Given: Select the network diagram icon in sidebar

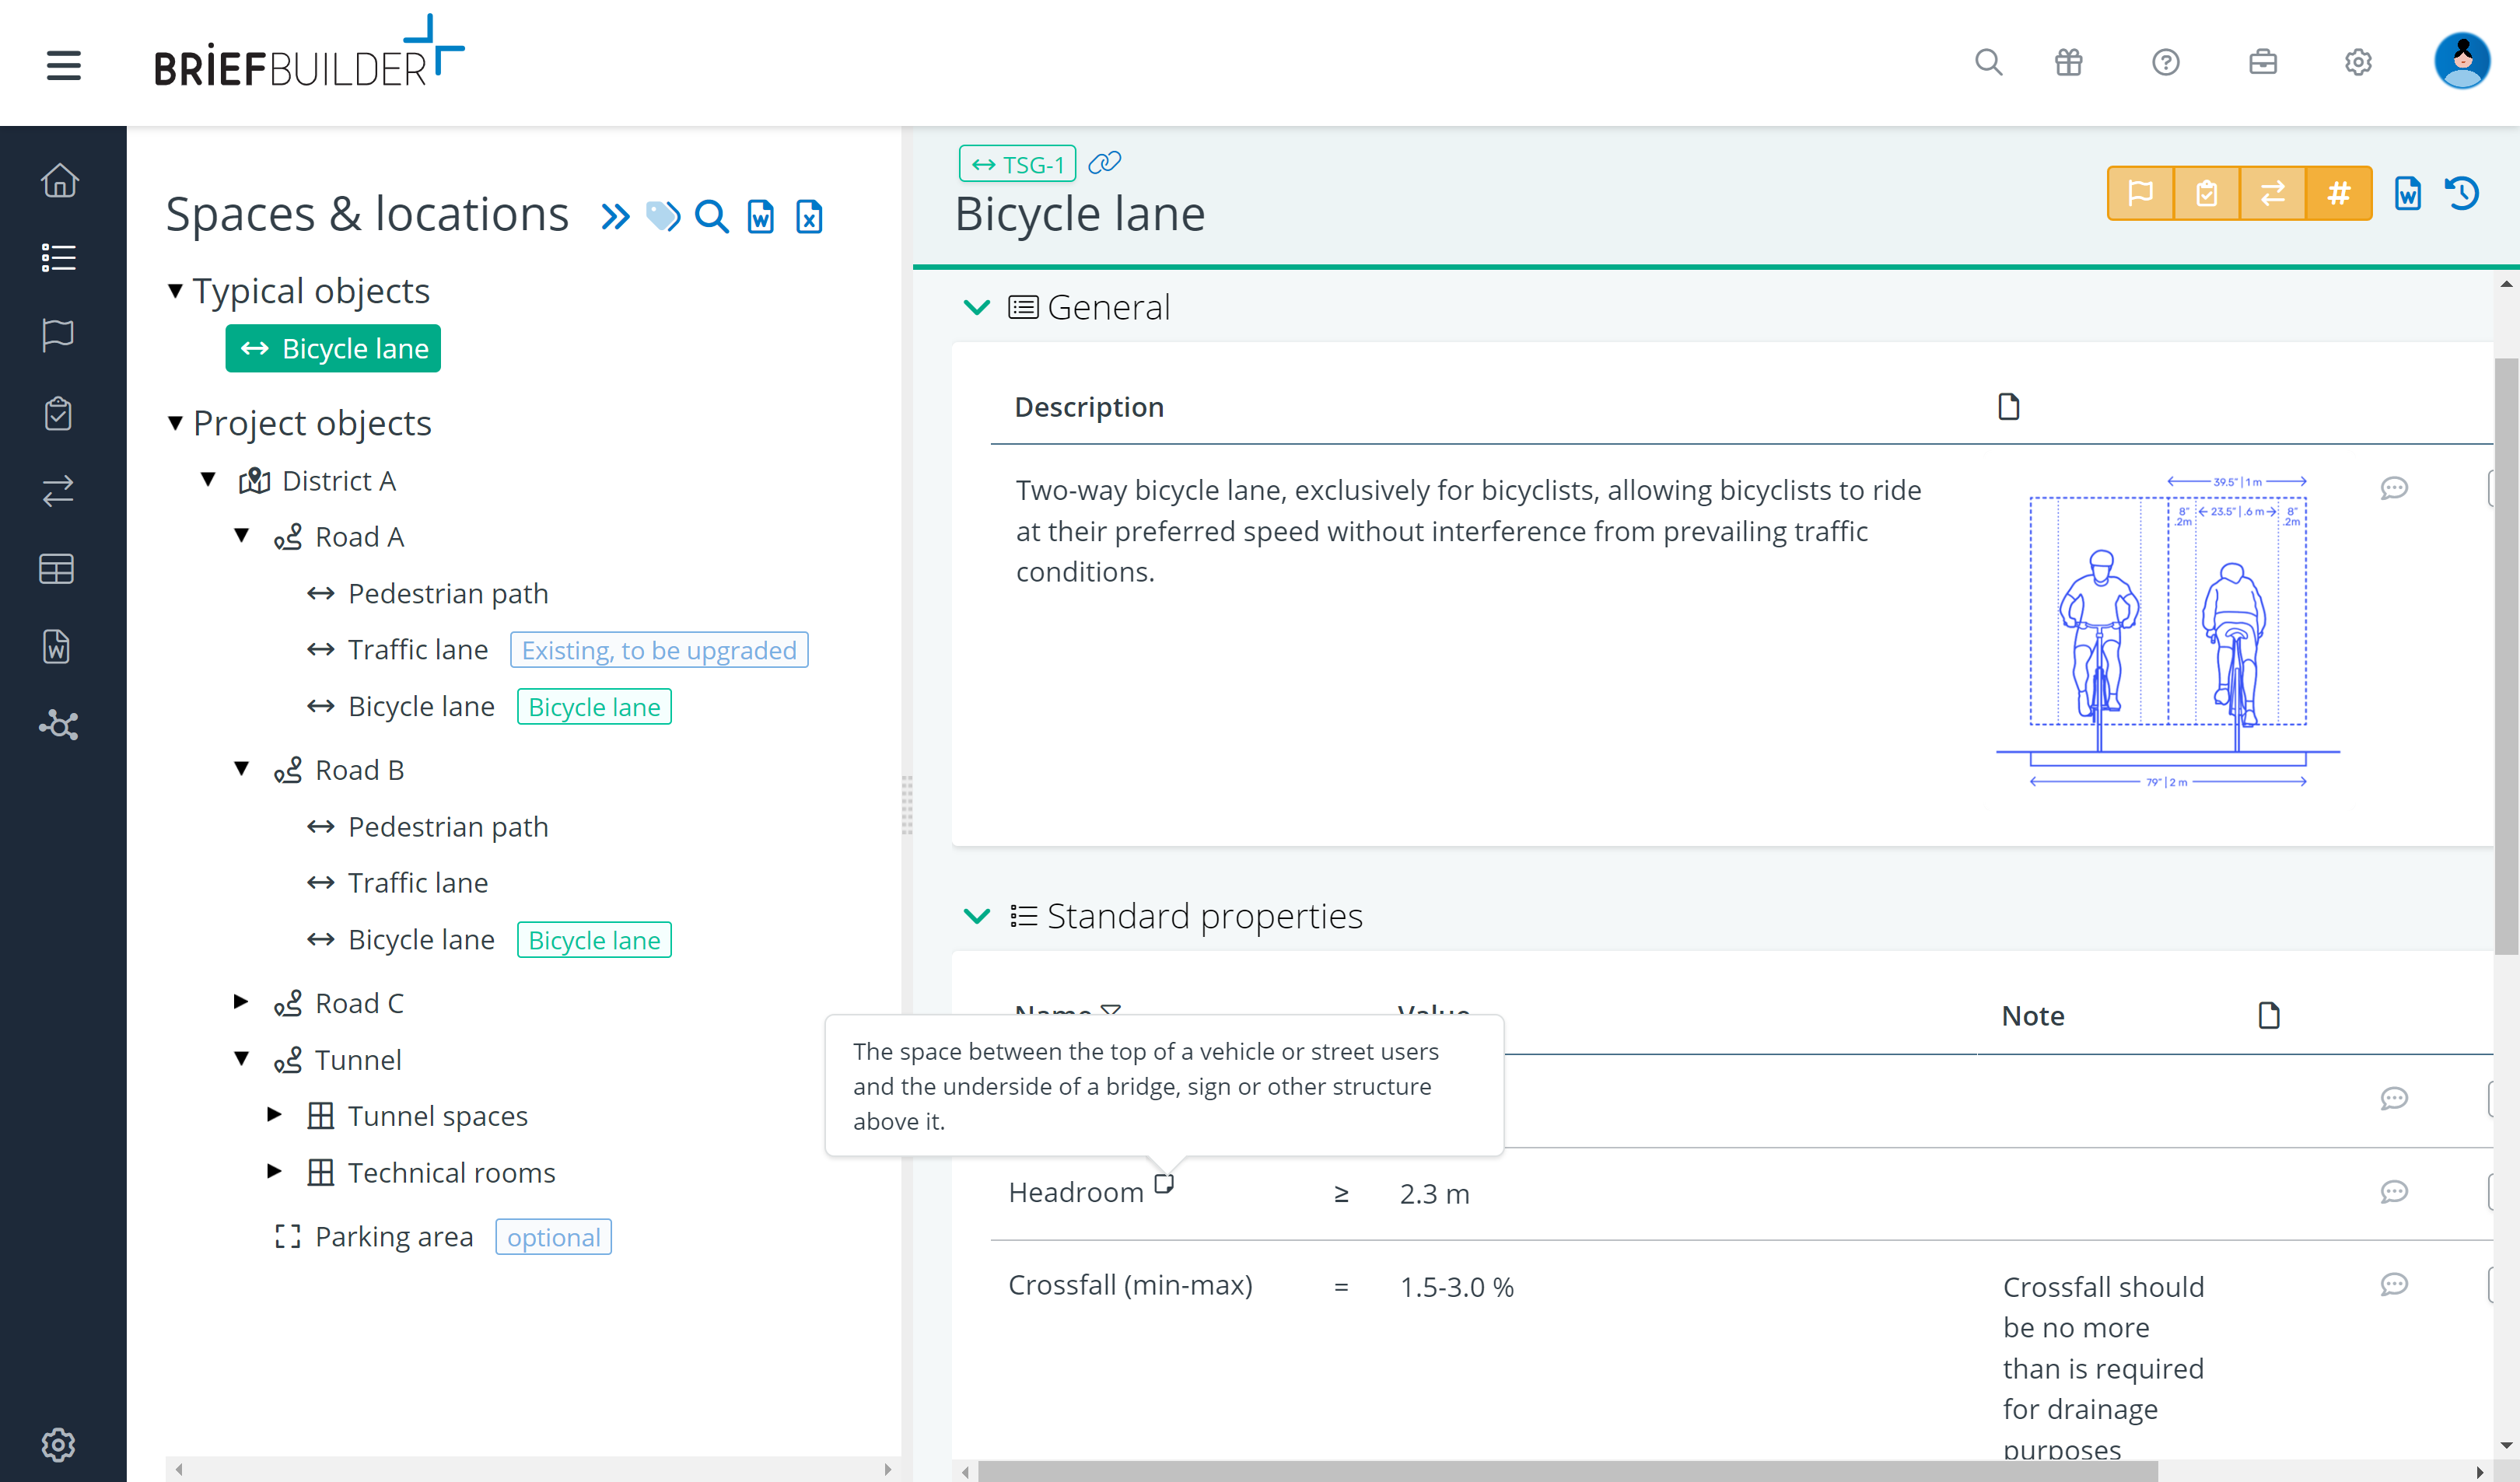Looking at the screenshot, I should pyautogui.click(x=59, y=726).
